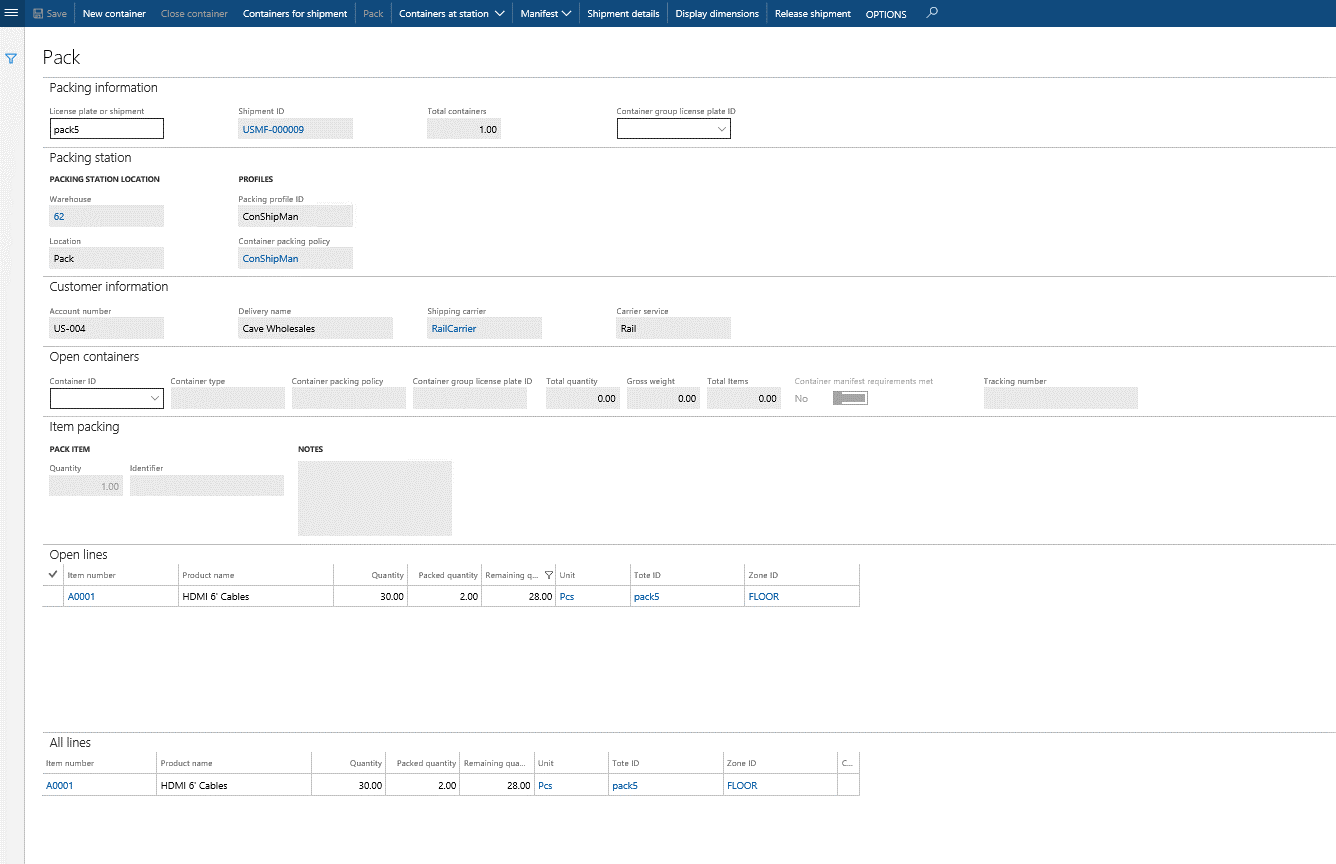Click filter icon on Remaining quantity column
Viewport: 1336px width, 864px height.
(x=548, y=575)
